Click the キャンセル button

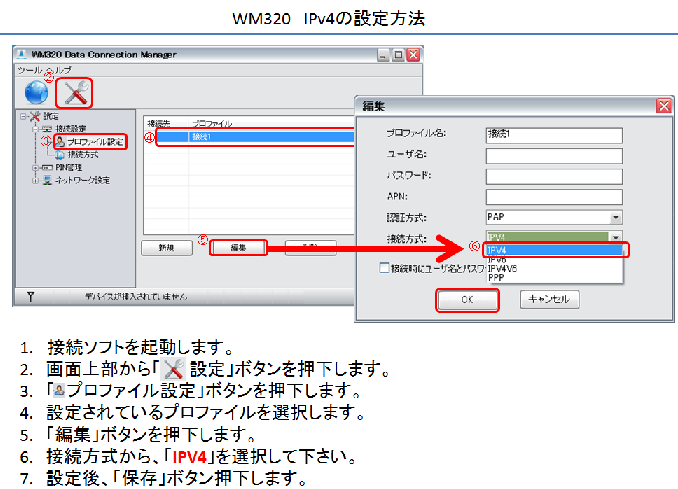click(x=549, y=299)
